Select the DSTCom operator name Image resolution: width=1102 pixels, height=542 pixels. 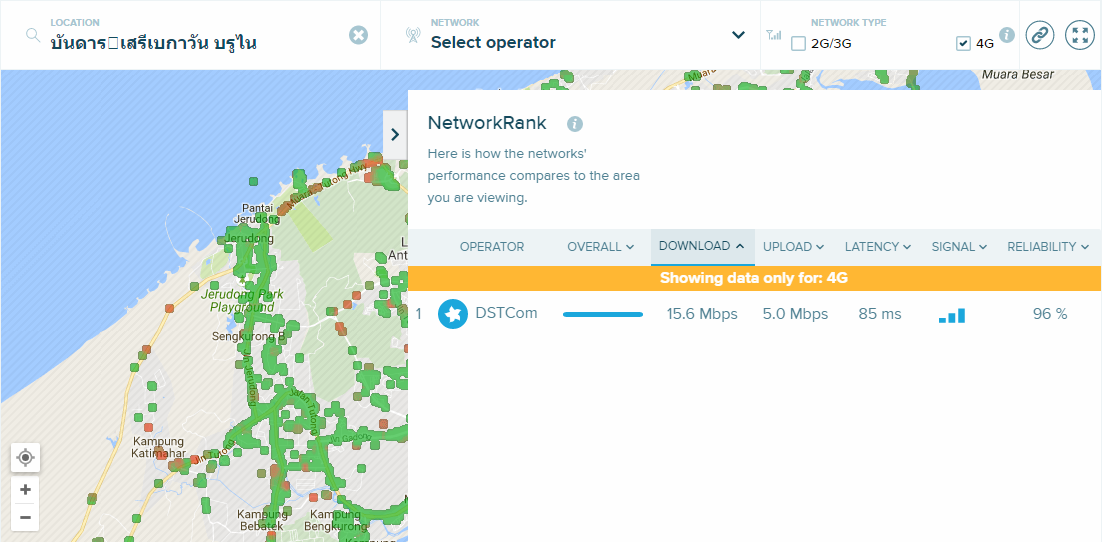[x=506, y=313]
